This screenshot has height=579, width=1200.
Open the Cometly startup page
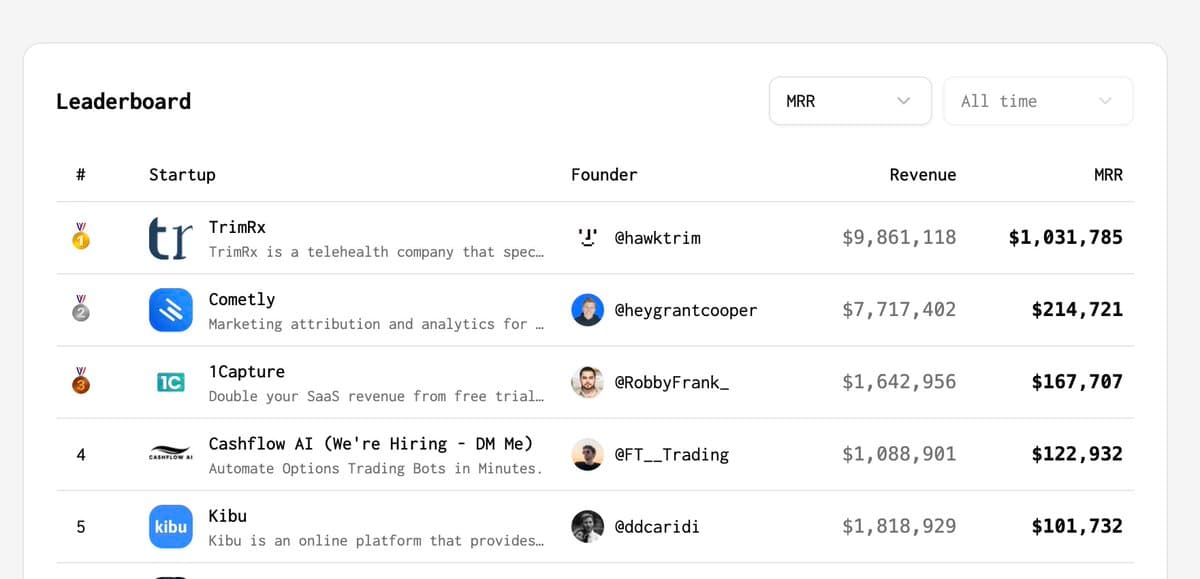[x=242, y=299]
